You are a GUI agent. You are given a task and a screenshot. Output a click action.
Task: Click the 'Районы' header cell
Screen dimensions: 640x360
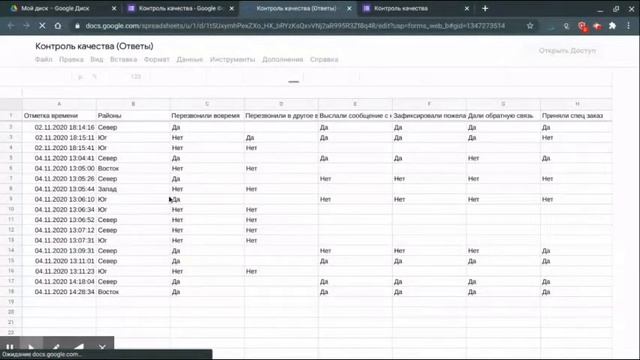coord(133,116)
